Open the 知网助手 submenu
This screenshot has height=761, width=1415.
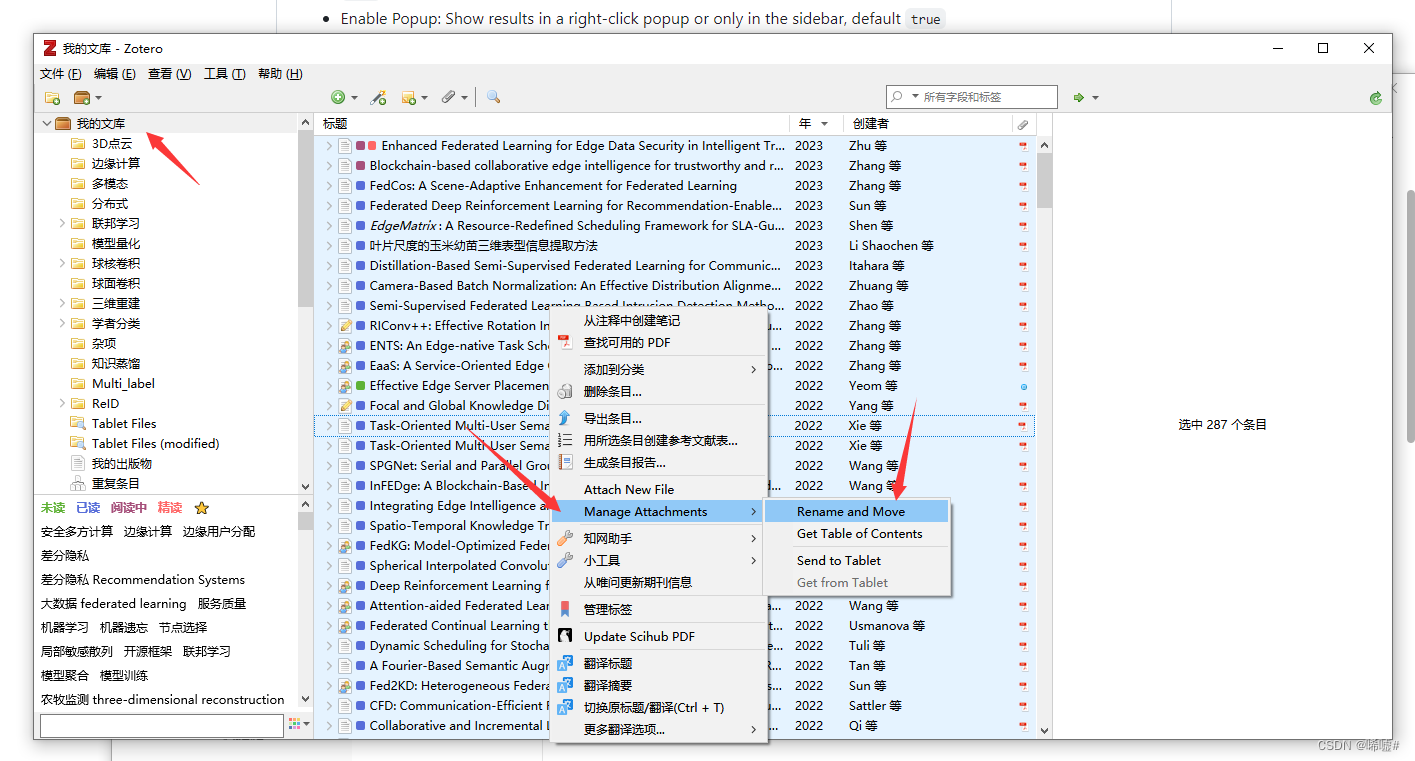coord(658,539)
